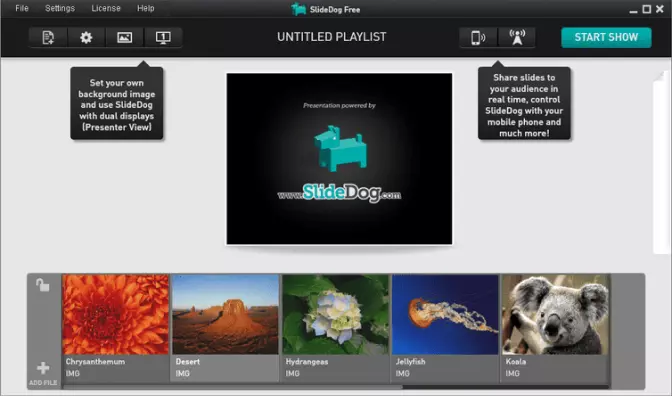Click the SlideDog logo in title bar

[298, 9]
